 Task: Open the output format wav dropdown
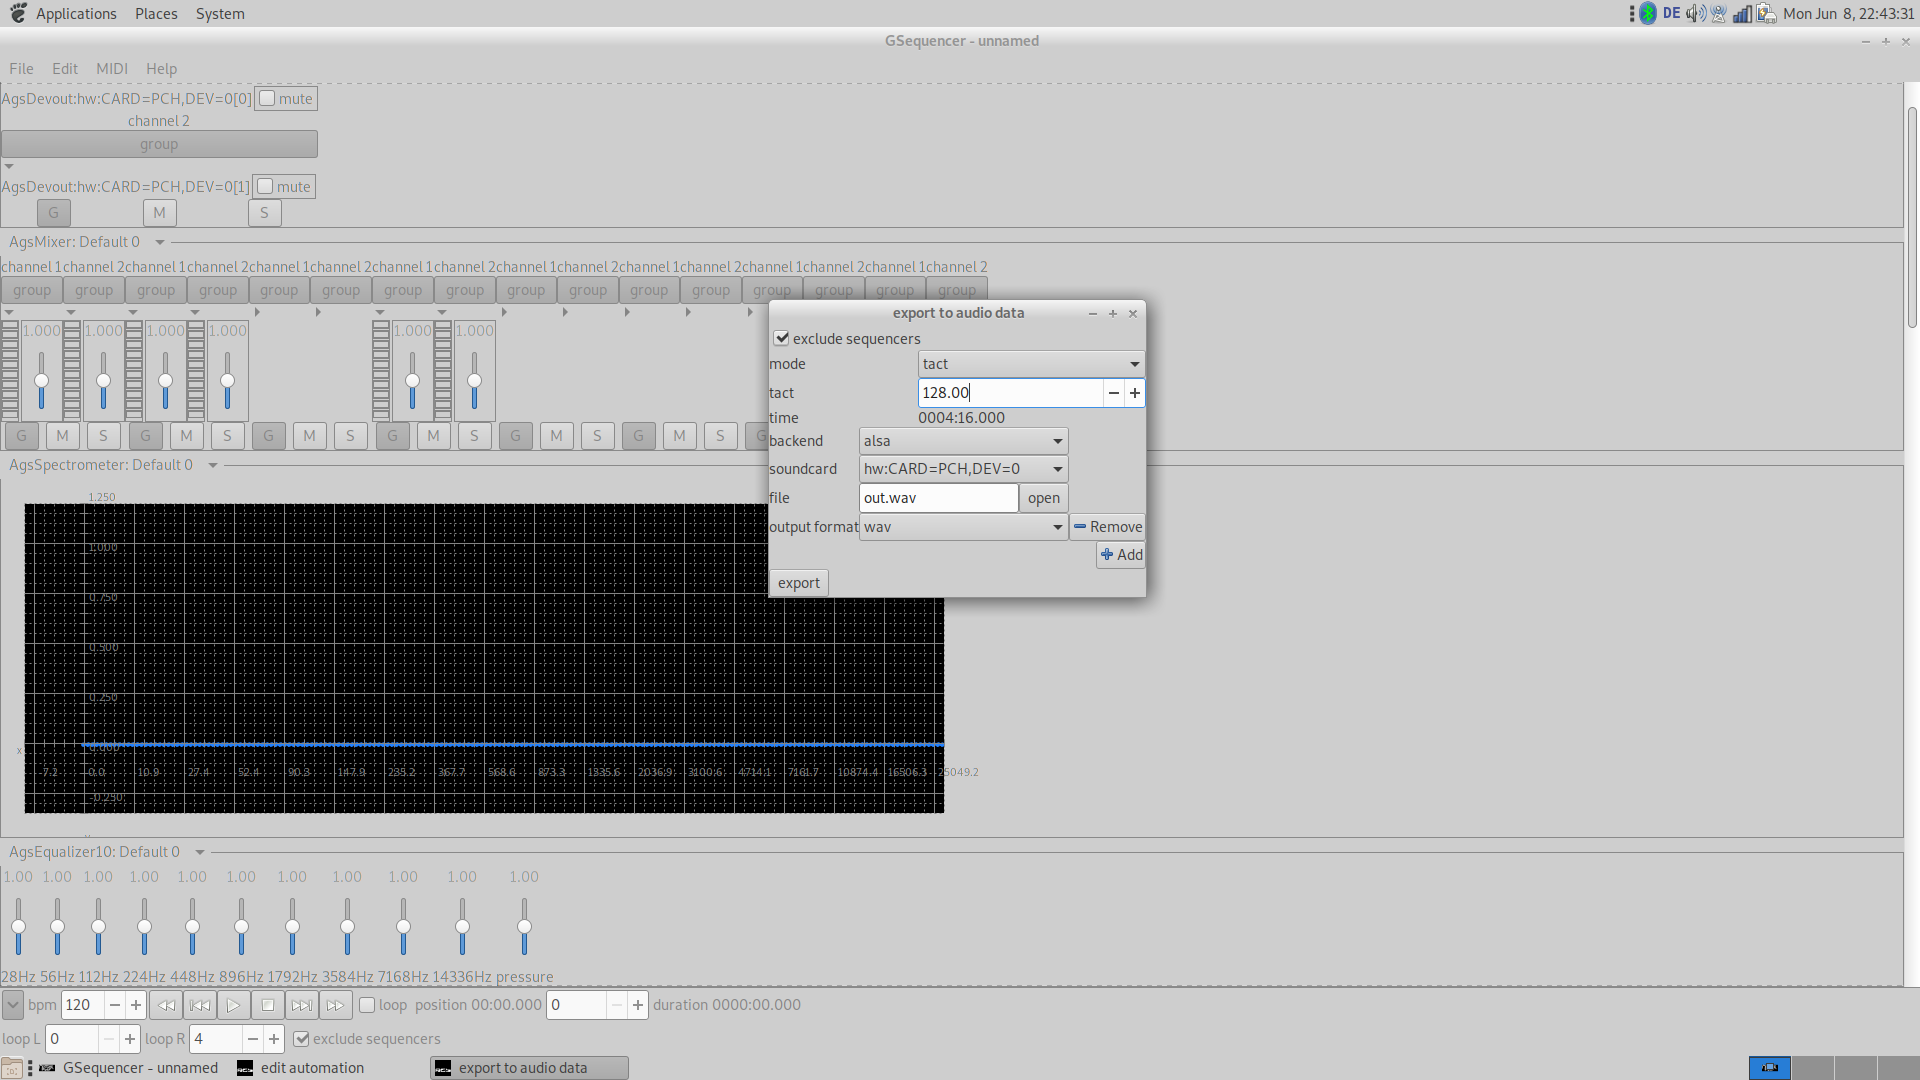pyautogui.click(x=962, y=527)
